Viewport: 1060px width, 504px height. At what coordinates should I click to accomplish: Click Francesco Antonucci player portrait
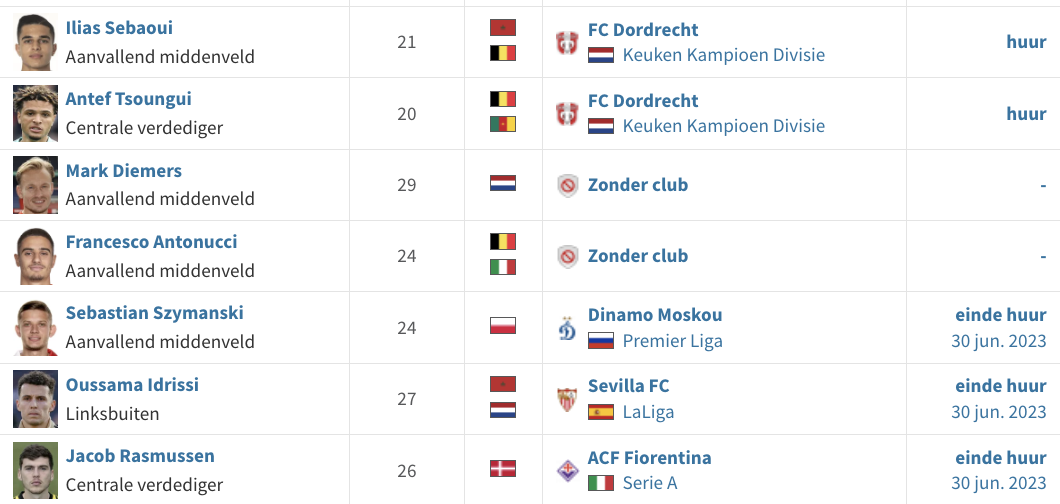click(36, 256)
